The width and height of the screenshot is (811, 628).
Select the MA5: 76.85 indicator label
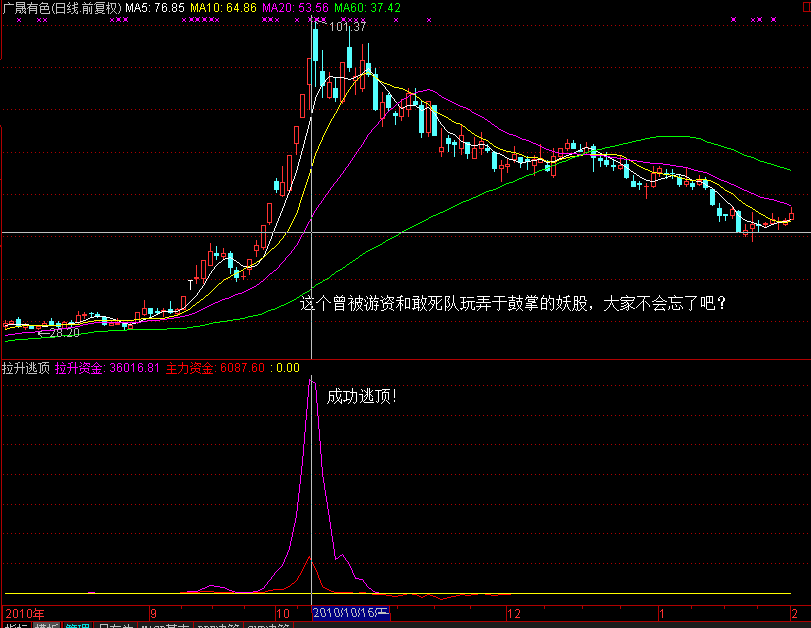coord(155,8)
